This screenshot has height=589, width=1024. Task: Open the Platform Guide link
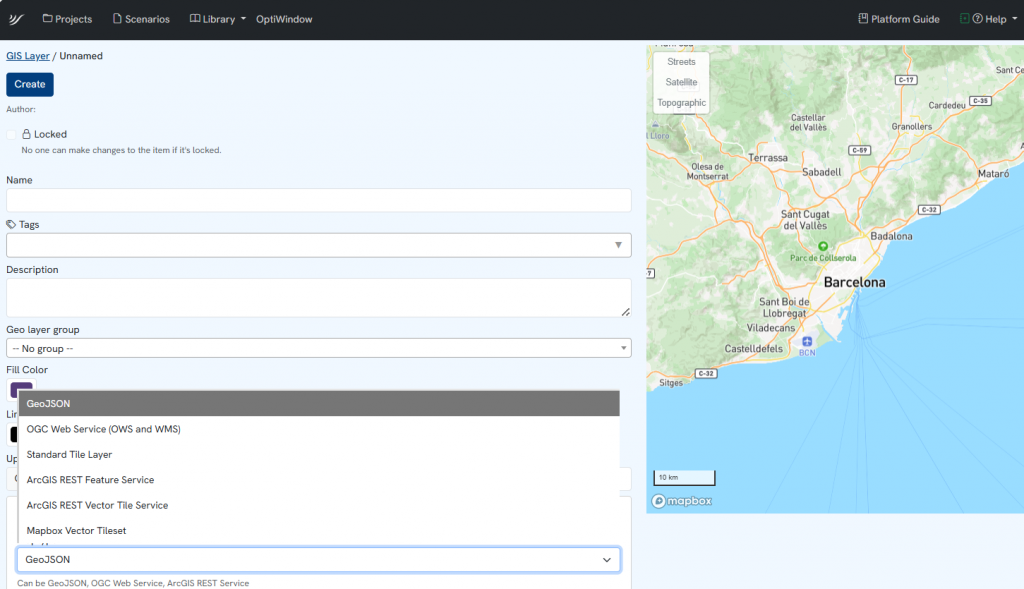(899, 19)
